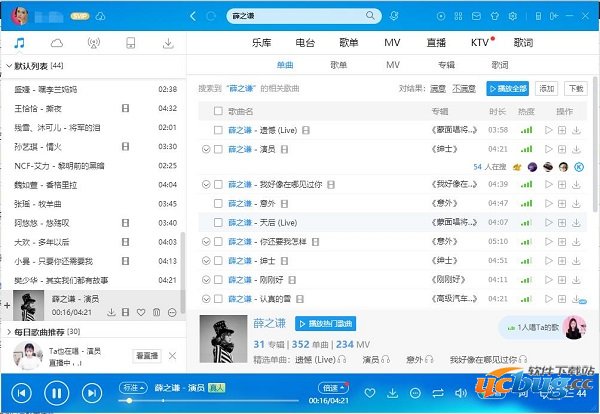This screenshot has width=600, height=414.
Task: Pause playback with center button
Action: 57,393
